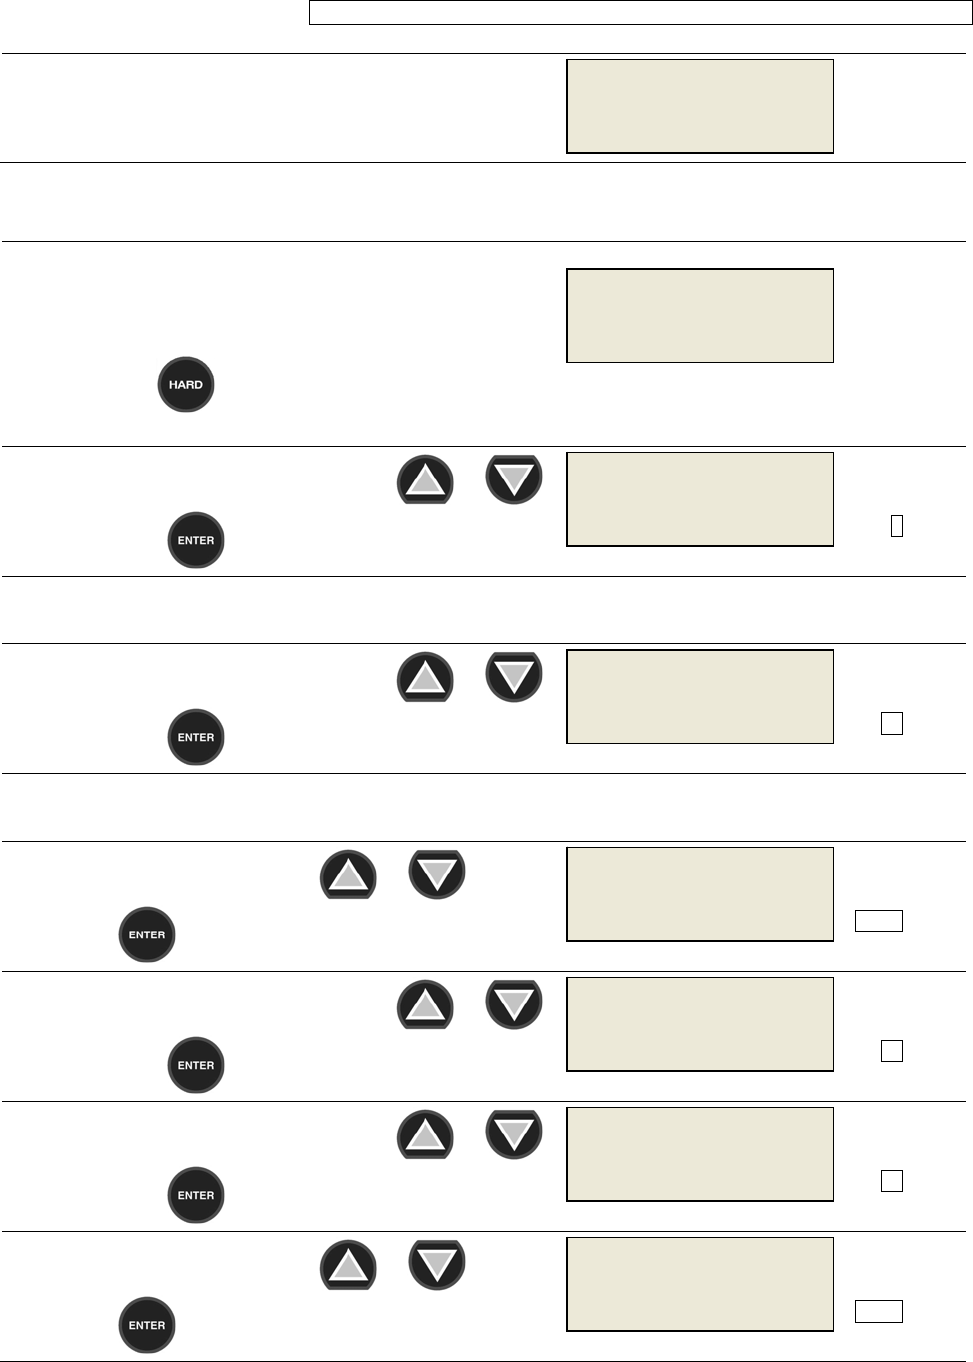Click the bottommost up arrow key
Viewport: 973px width, 1362px height.
pos(348,1265)
